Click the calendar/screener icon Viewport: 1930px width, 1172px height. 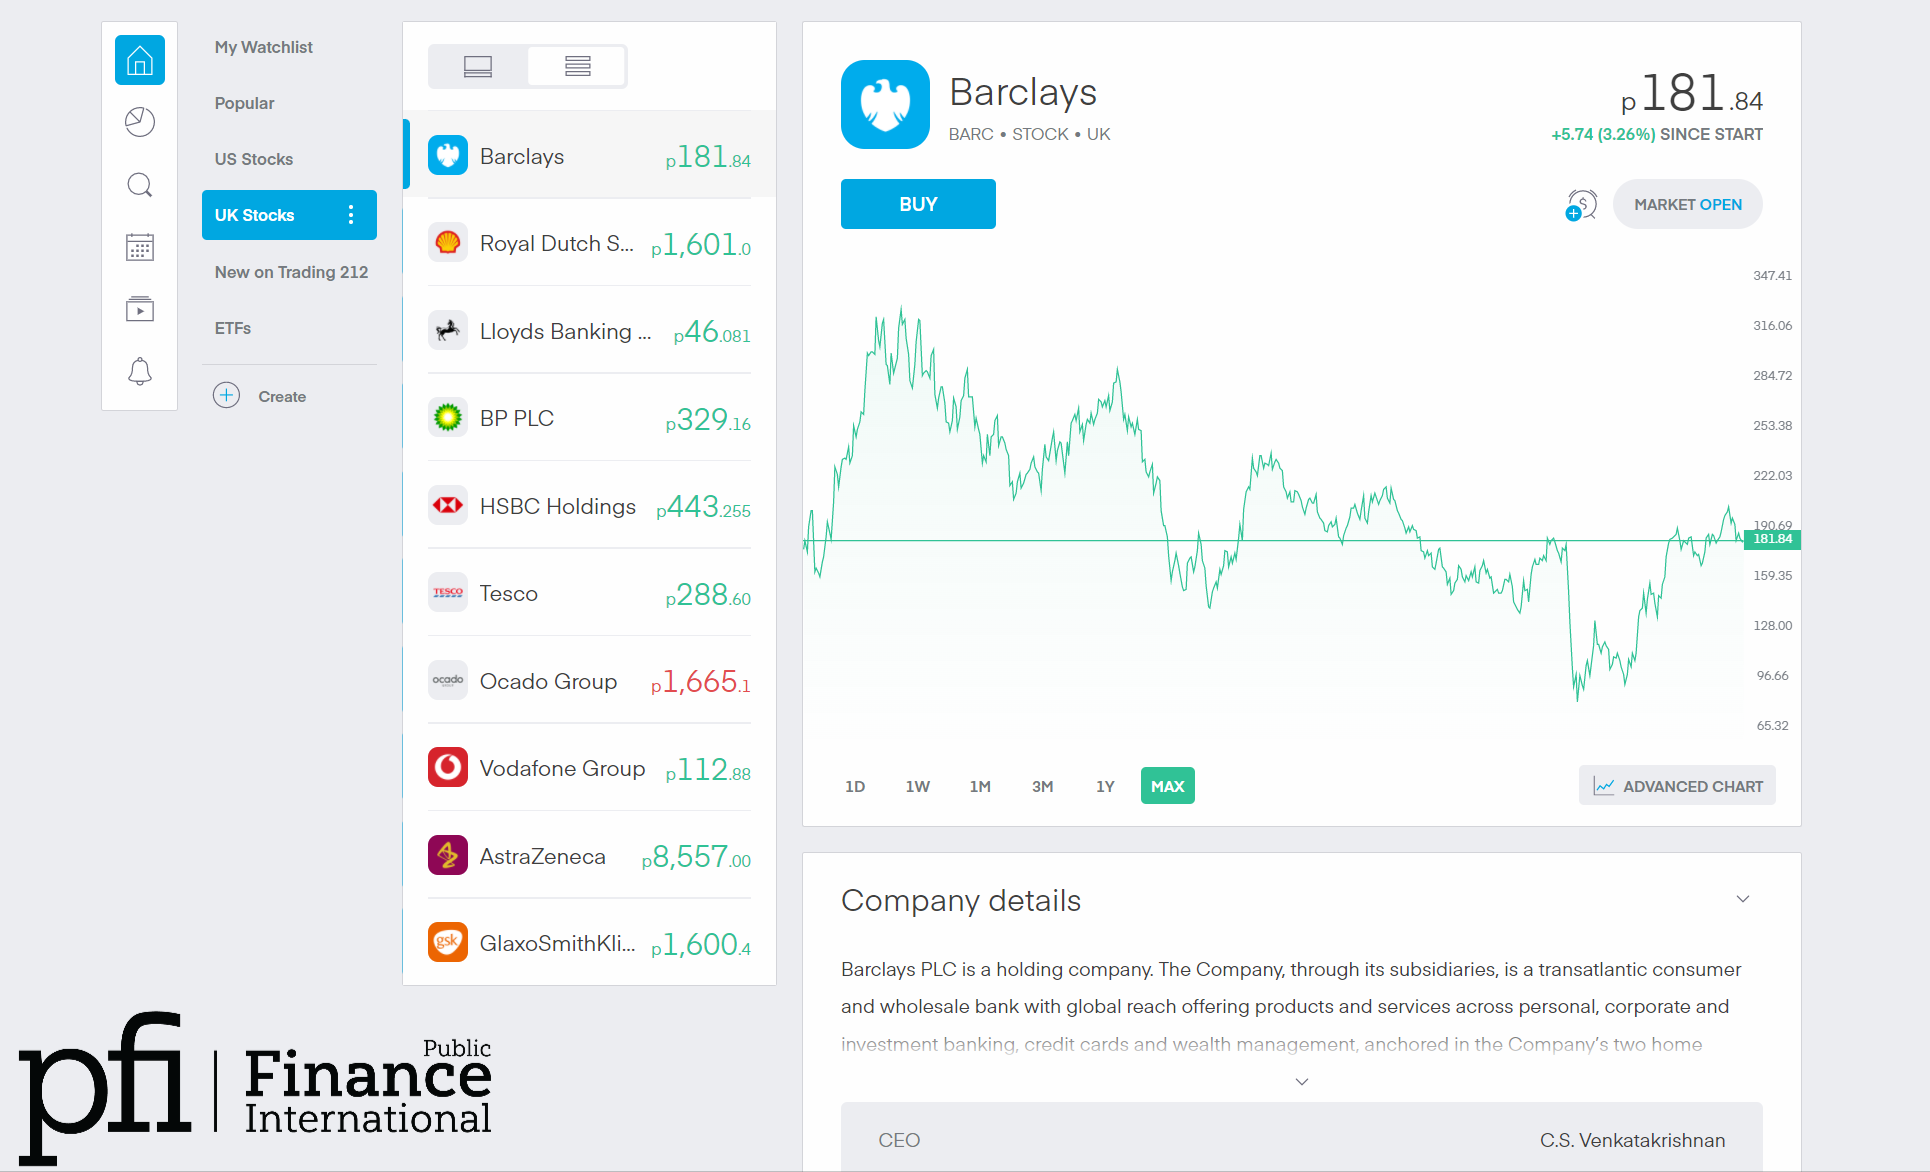pyautogui.click(x=138, y=248)
